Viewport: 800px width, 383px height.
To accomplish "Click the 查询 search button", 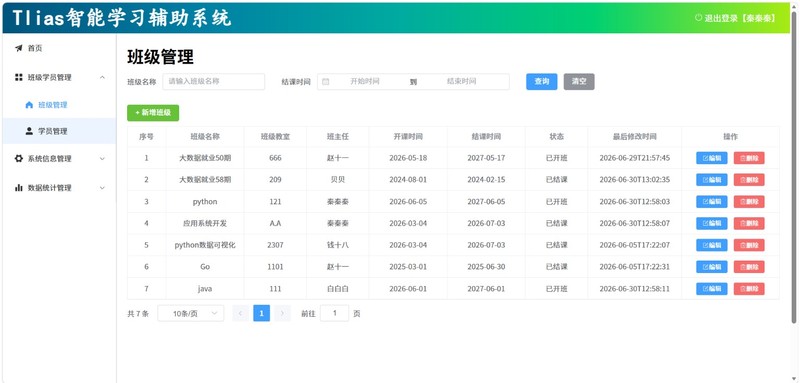I will tap(542, 82).
